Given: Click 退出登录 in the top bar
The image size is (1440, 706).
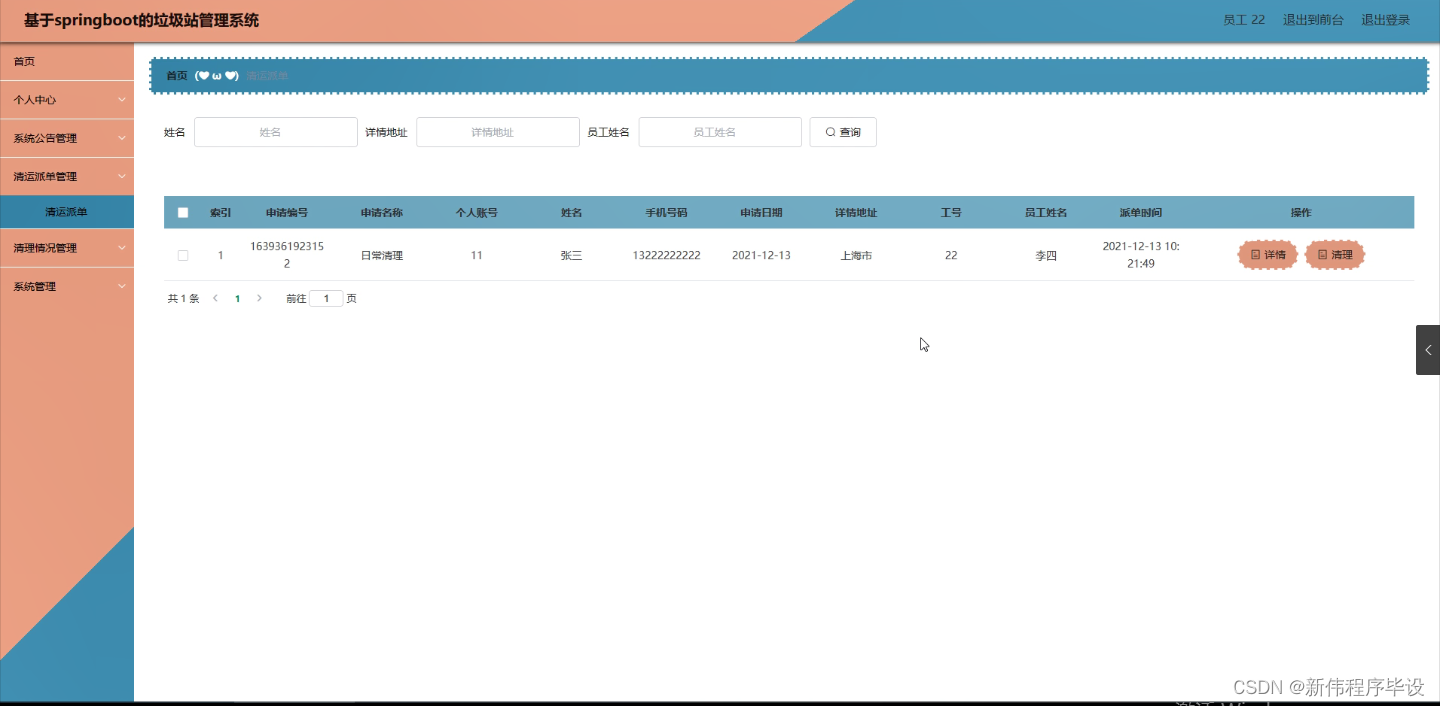Looking at the screenshot, I should click(1385, 18).
